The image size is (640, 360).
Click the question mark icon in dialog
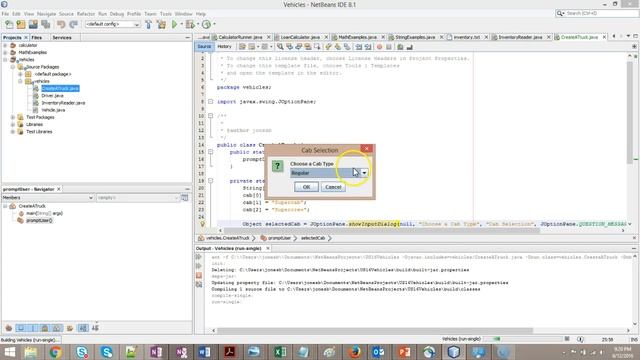click(278, 166)
